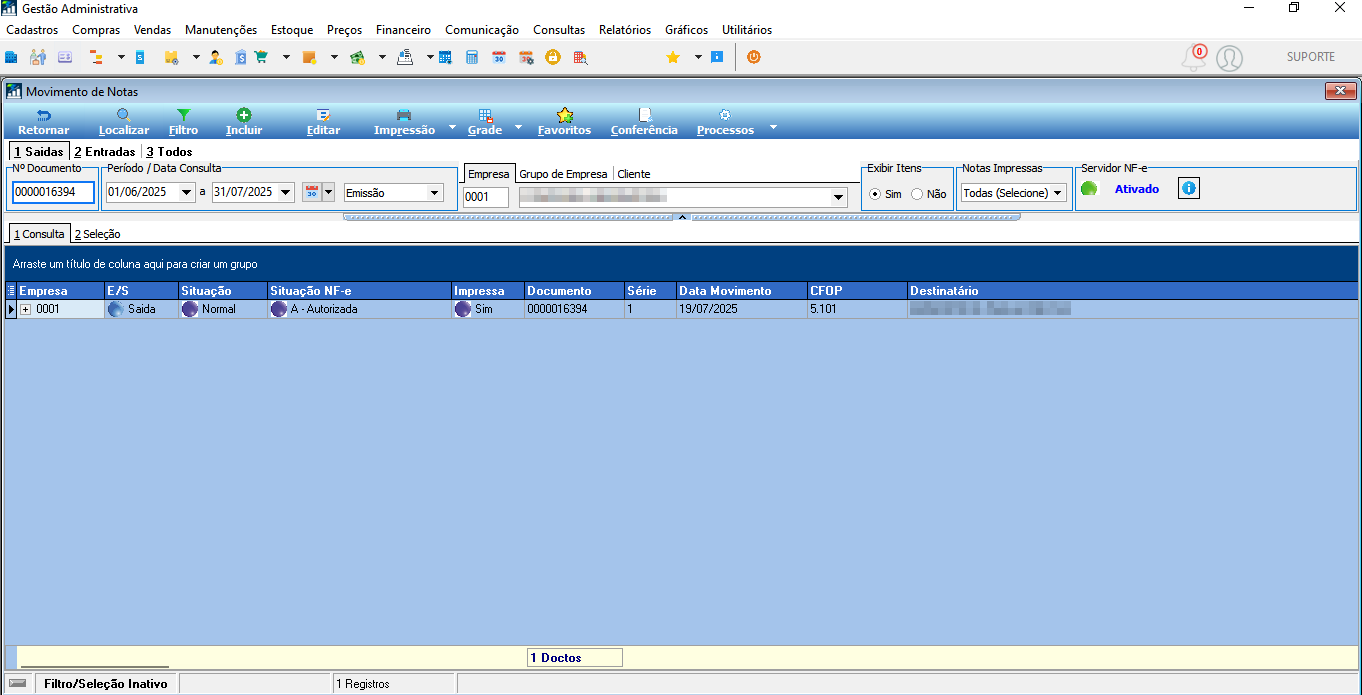Viewport: 1362px width, 695px height.
Task: Open the calculator icon in top toolbar
Action: click(472, 57)
